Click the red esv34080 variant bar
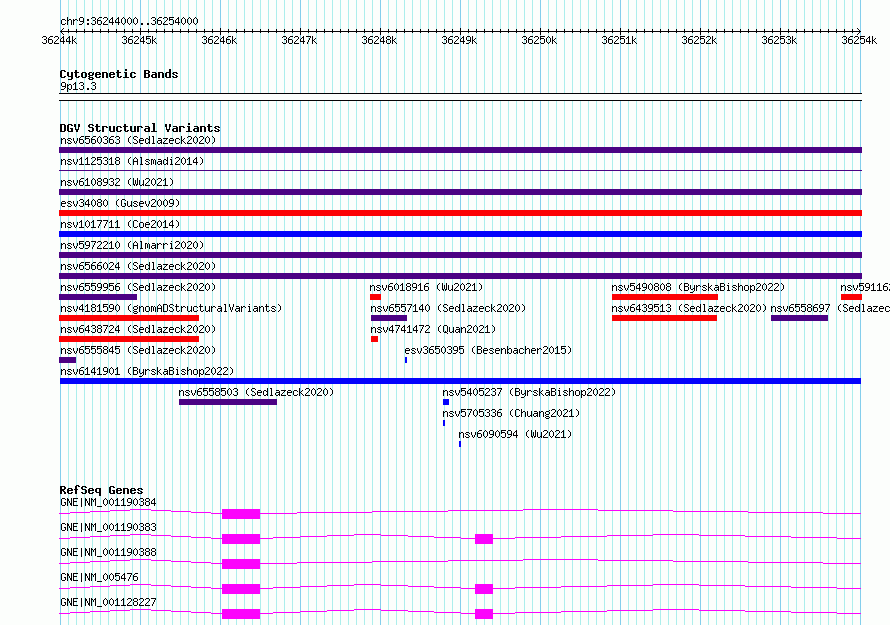Image resolution: width=890 pixels, height=625 pixels. click(x=460, y=213)
